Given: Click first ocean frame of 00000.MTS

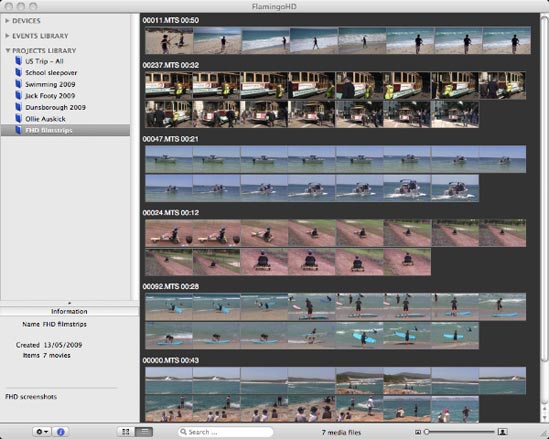Looking at the screenshot, I should tap(169, 381).
